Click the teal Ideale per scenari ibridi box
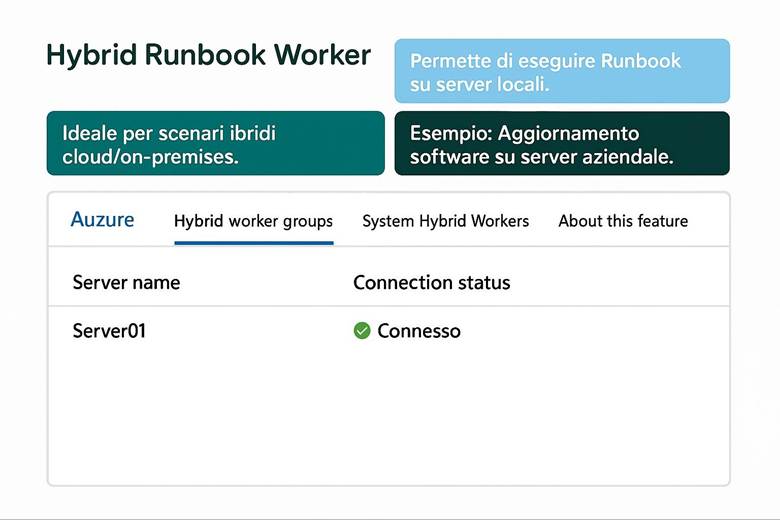Screen dimensions: 780x520 [x=215, y=144]
